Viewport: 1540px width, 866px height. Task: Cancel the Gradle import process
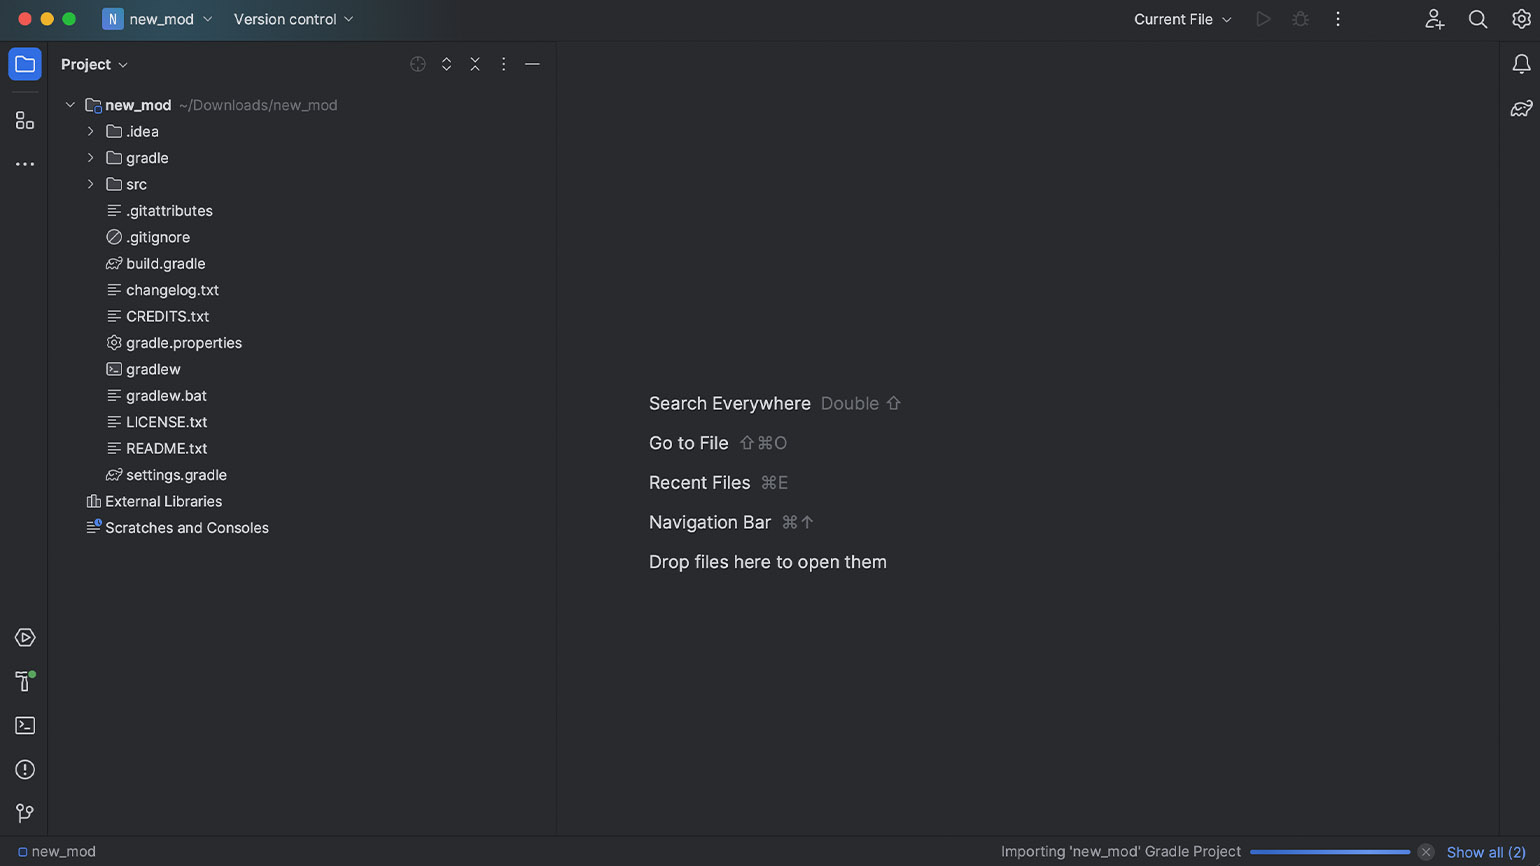[1426, 852]
